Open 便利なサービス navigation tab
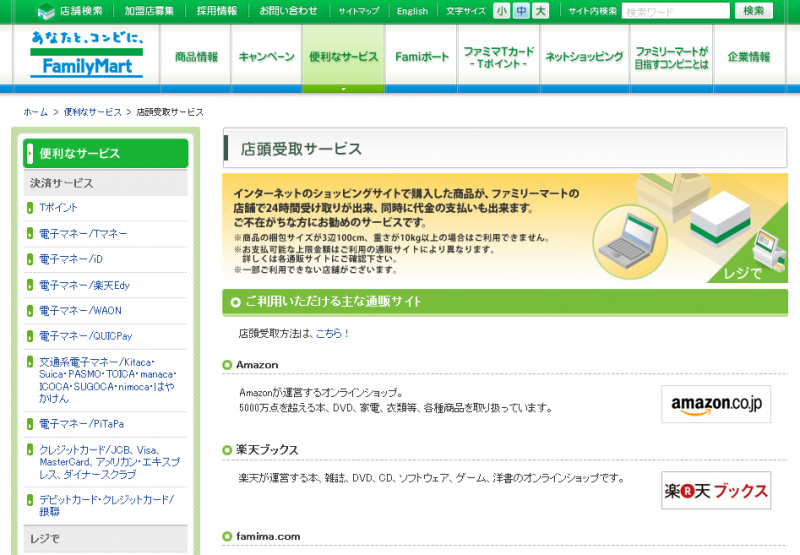Screen dimensions: 800x555 coord(343,57)
